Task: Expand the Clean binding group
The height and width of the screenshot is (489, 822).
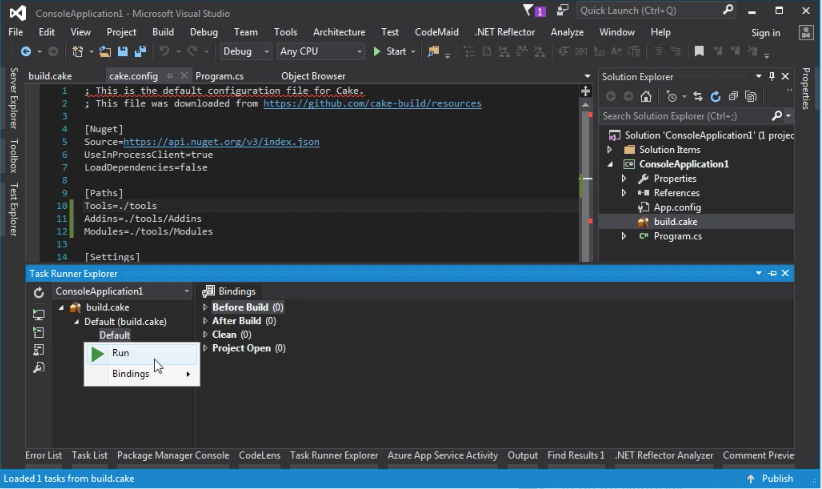Action: (205, 334)
